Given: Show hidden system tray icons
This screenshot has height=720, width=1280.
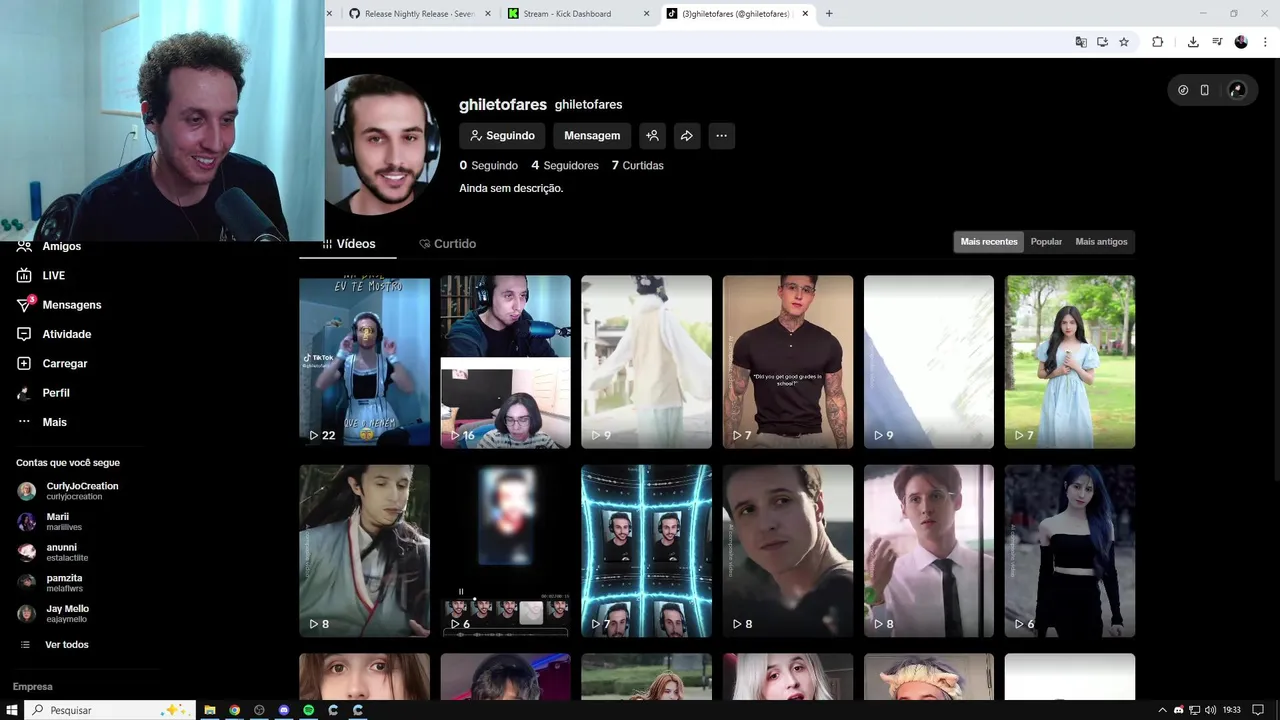Looking at the screenshot, I should (1162, 710).
